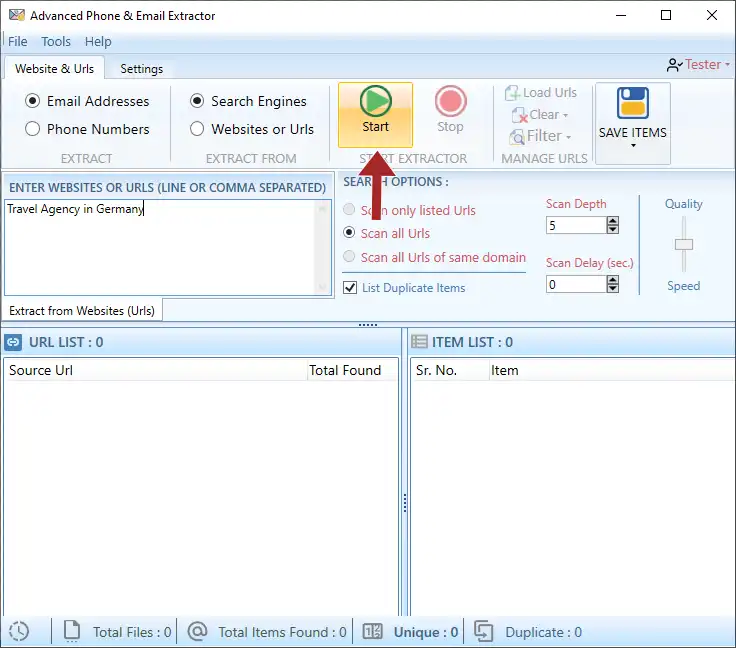Image resolution: width=736 pixels, height=648 pixels.
Task: Click the clock history icon in status bar
Action: point(19,632)
